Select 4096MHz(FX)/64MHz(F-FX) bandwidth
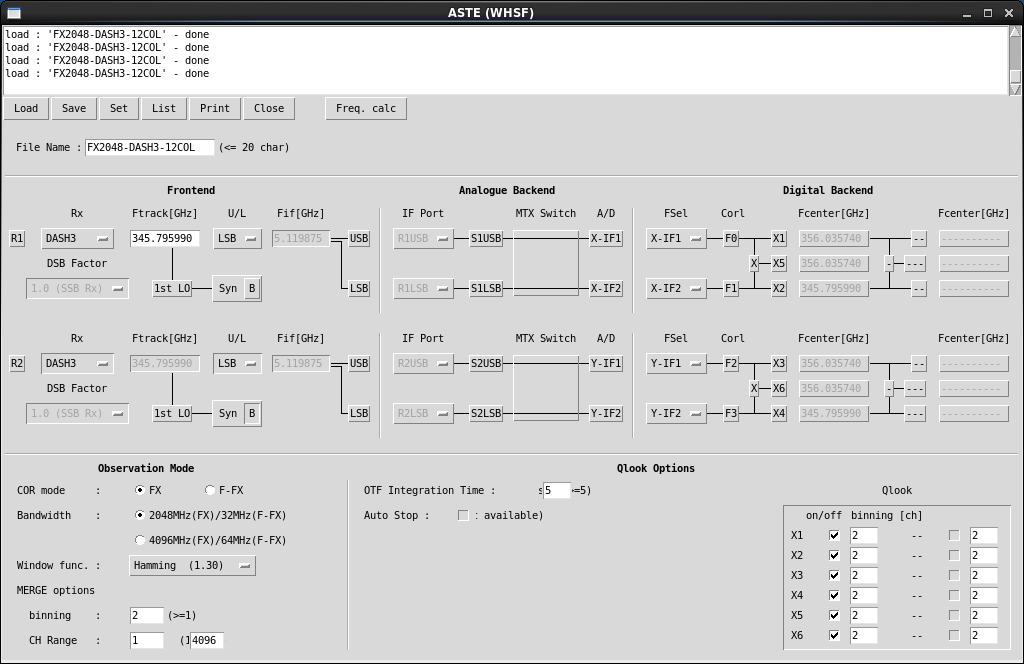 point(140,540)
